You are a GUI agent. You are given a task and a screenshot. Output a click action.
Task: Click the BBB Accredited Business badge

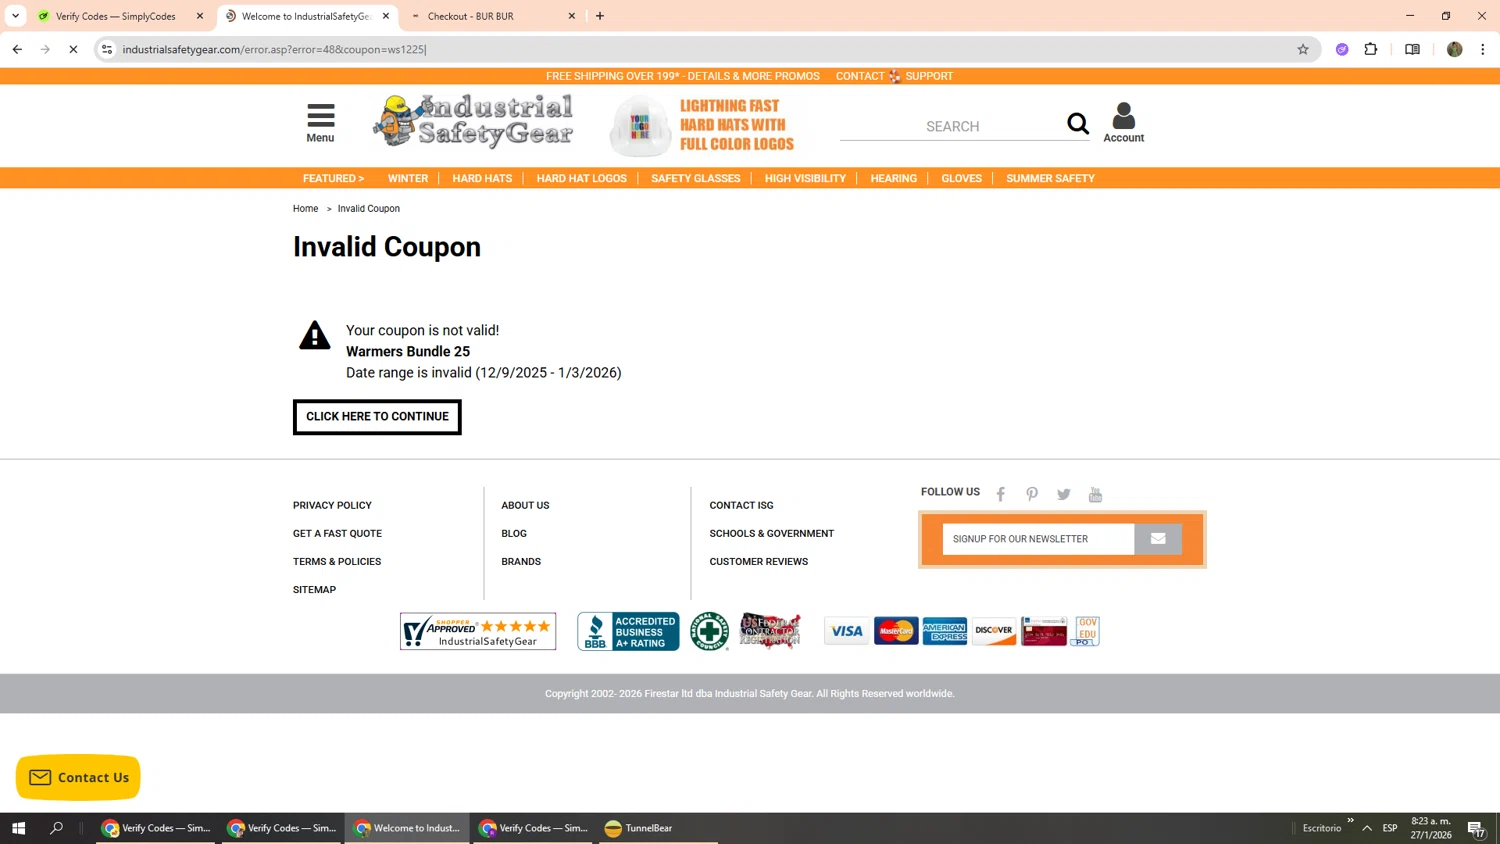point(628,631)
